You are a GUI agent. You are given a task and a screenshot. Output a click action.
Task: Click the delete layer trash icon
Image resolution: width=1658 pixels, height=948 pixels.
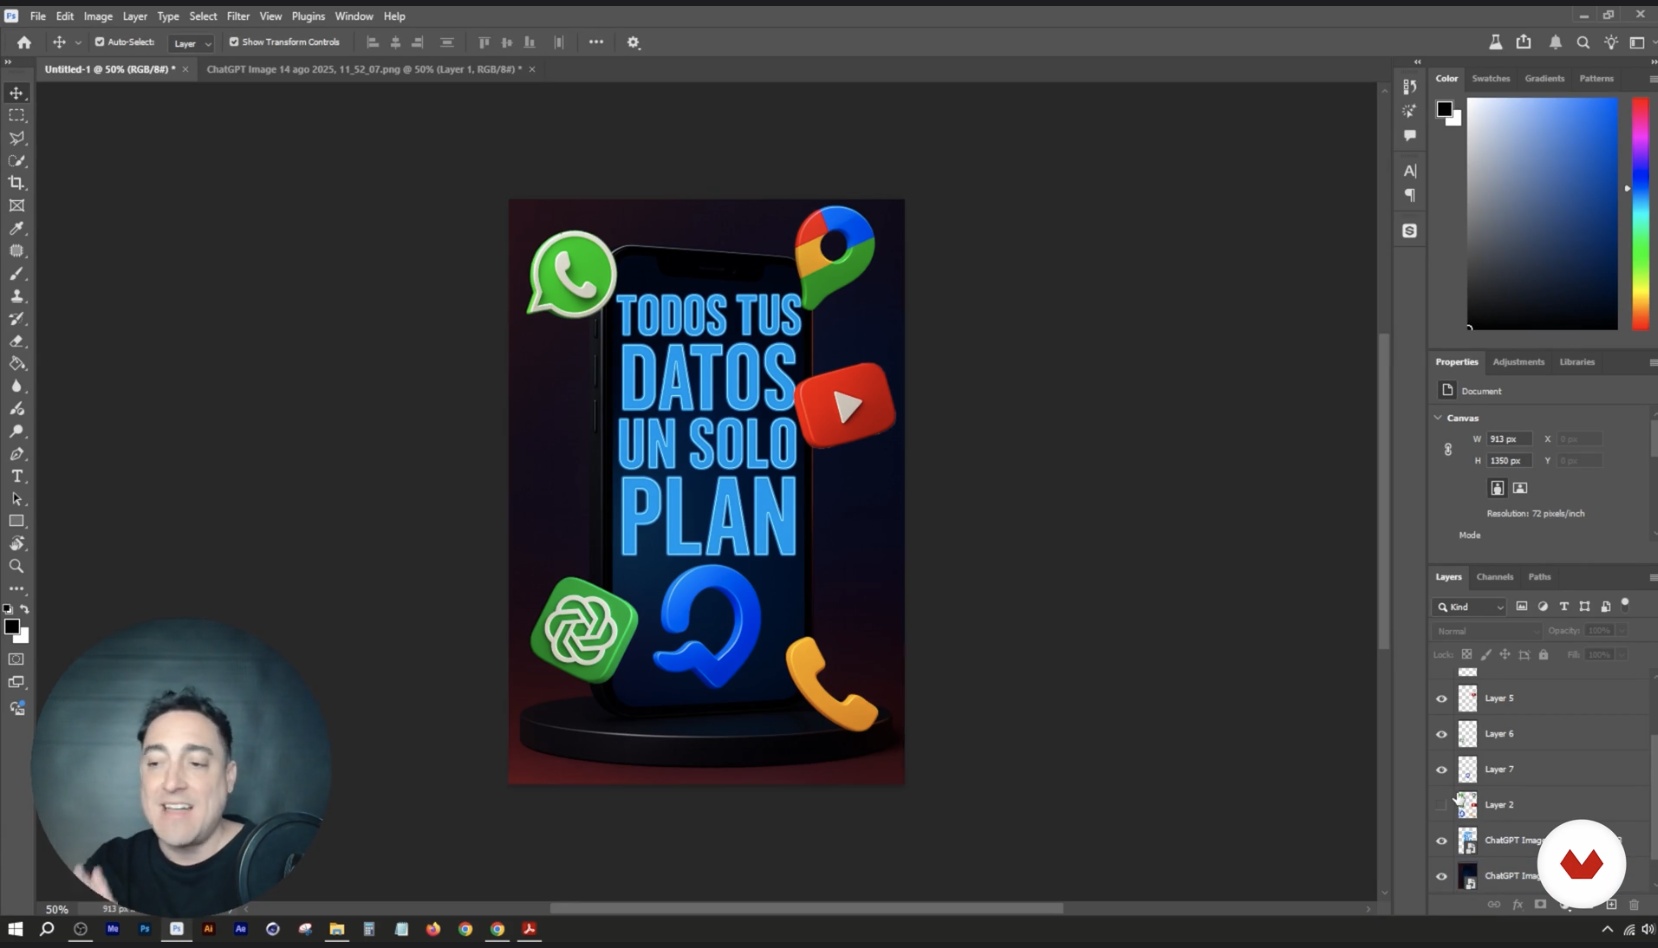click(1634, 905)
